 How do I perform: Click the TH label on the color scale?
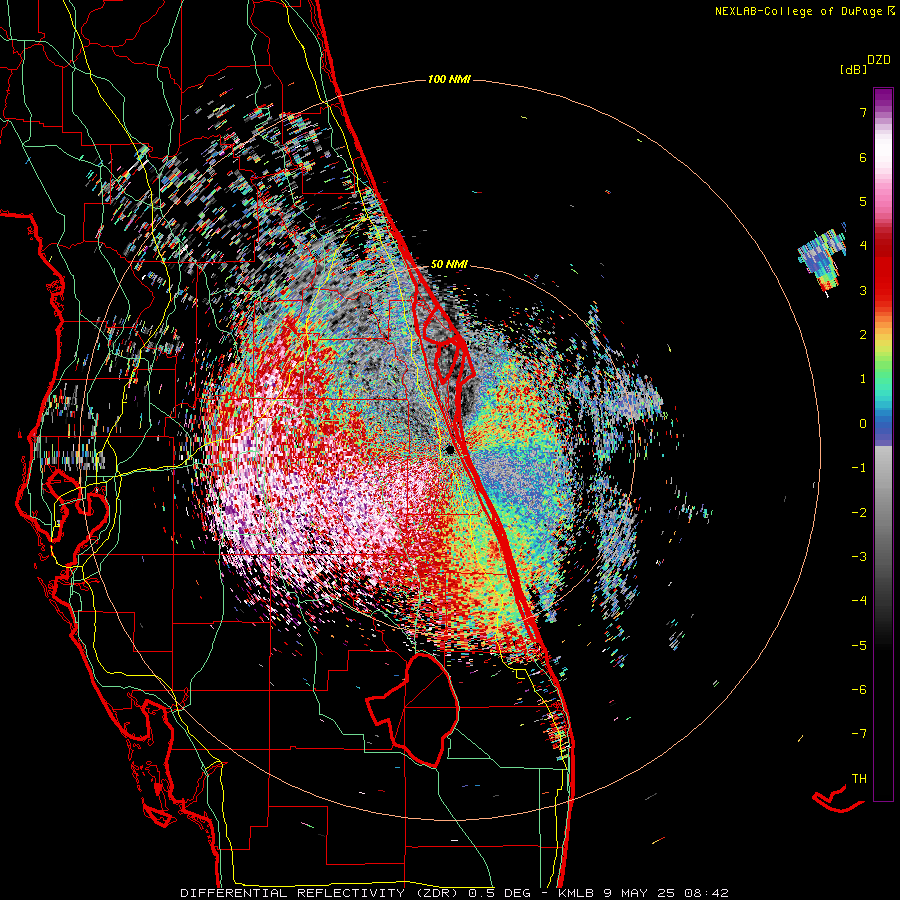click(859, 779)
